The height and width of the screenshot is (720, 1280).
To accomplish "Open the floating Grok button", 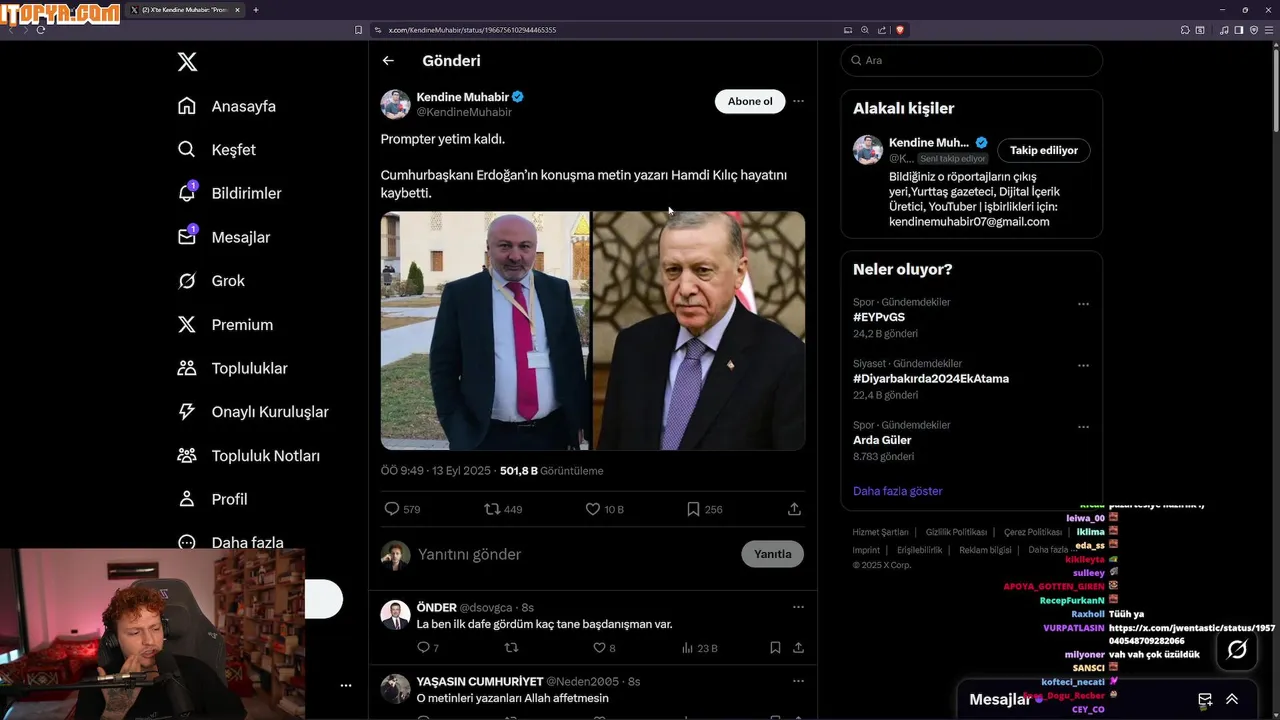I will 1237,650.
